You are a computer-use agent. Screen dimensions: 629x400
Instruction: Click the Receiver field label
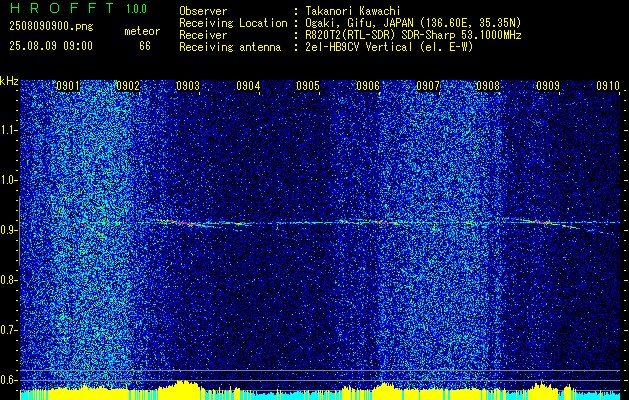[203, 35]
